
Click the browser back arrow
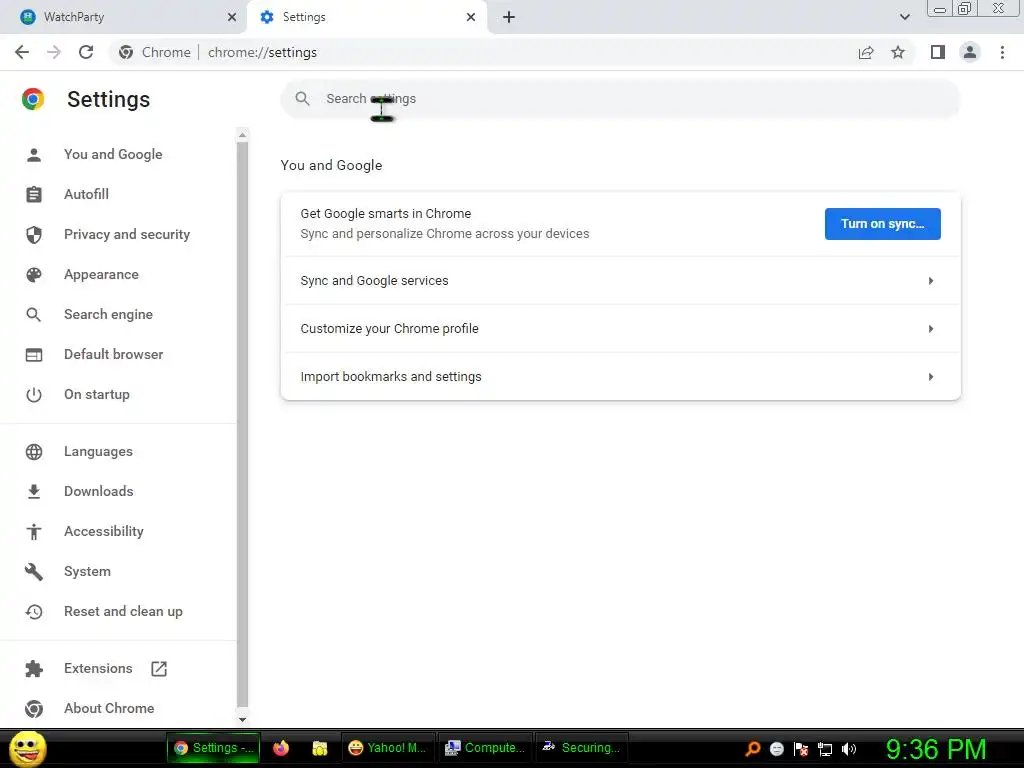click(22, 52)
